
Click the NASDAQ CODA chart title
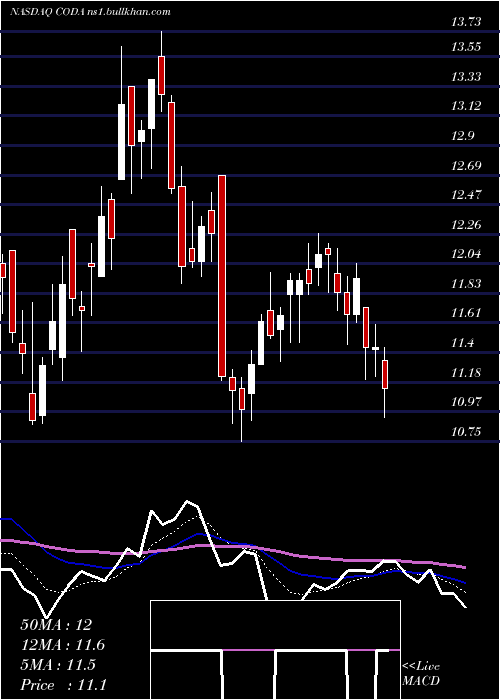[x=90, y=12]
